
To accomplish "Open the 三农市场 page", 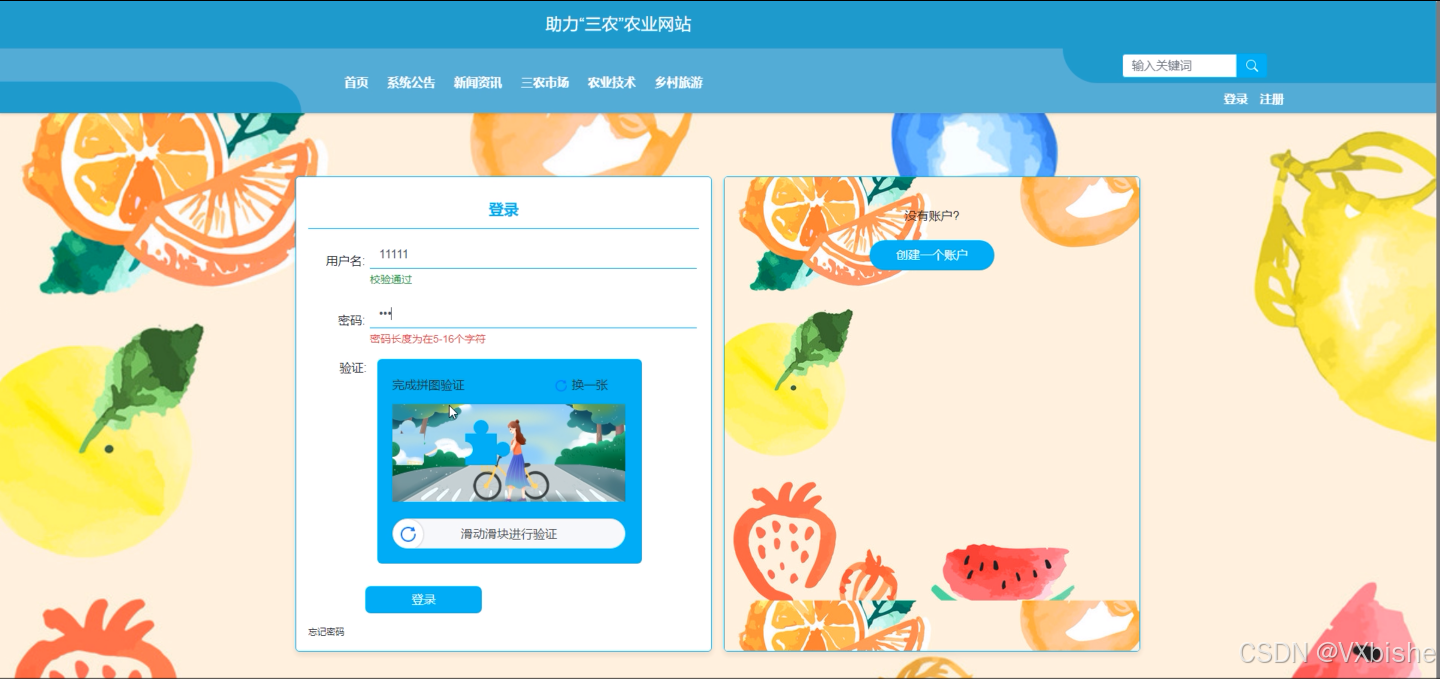I will click(545, 83).
